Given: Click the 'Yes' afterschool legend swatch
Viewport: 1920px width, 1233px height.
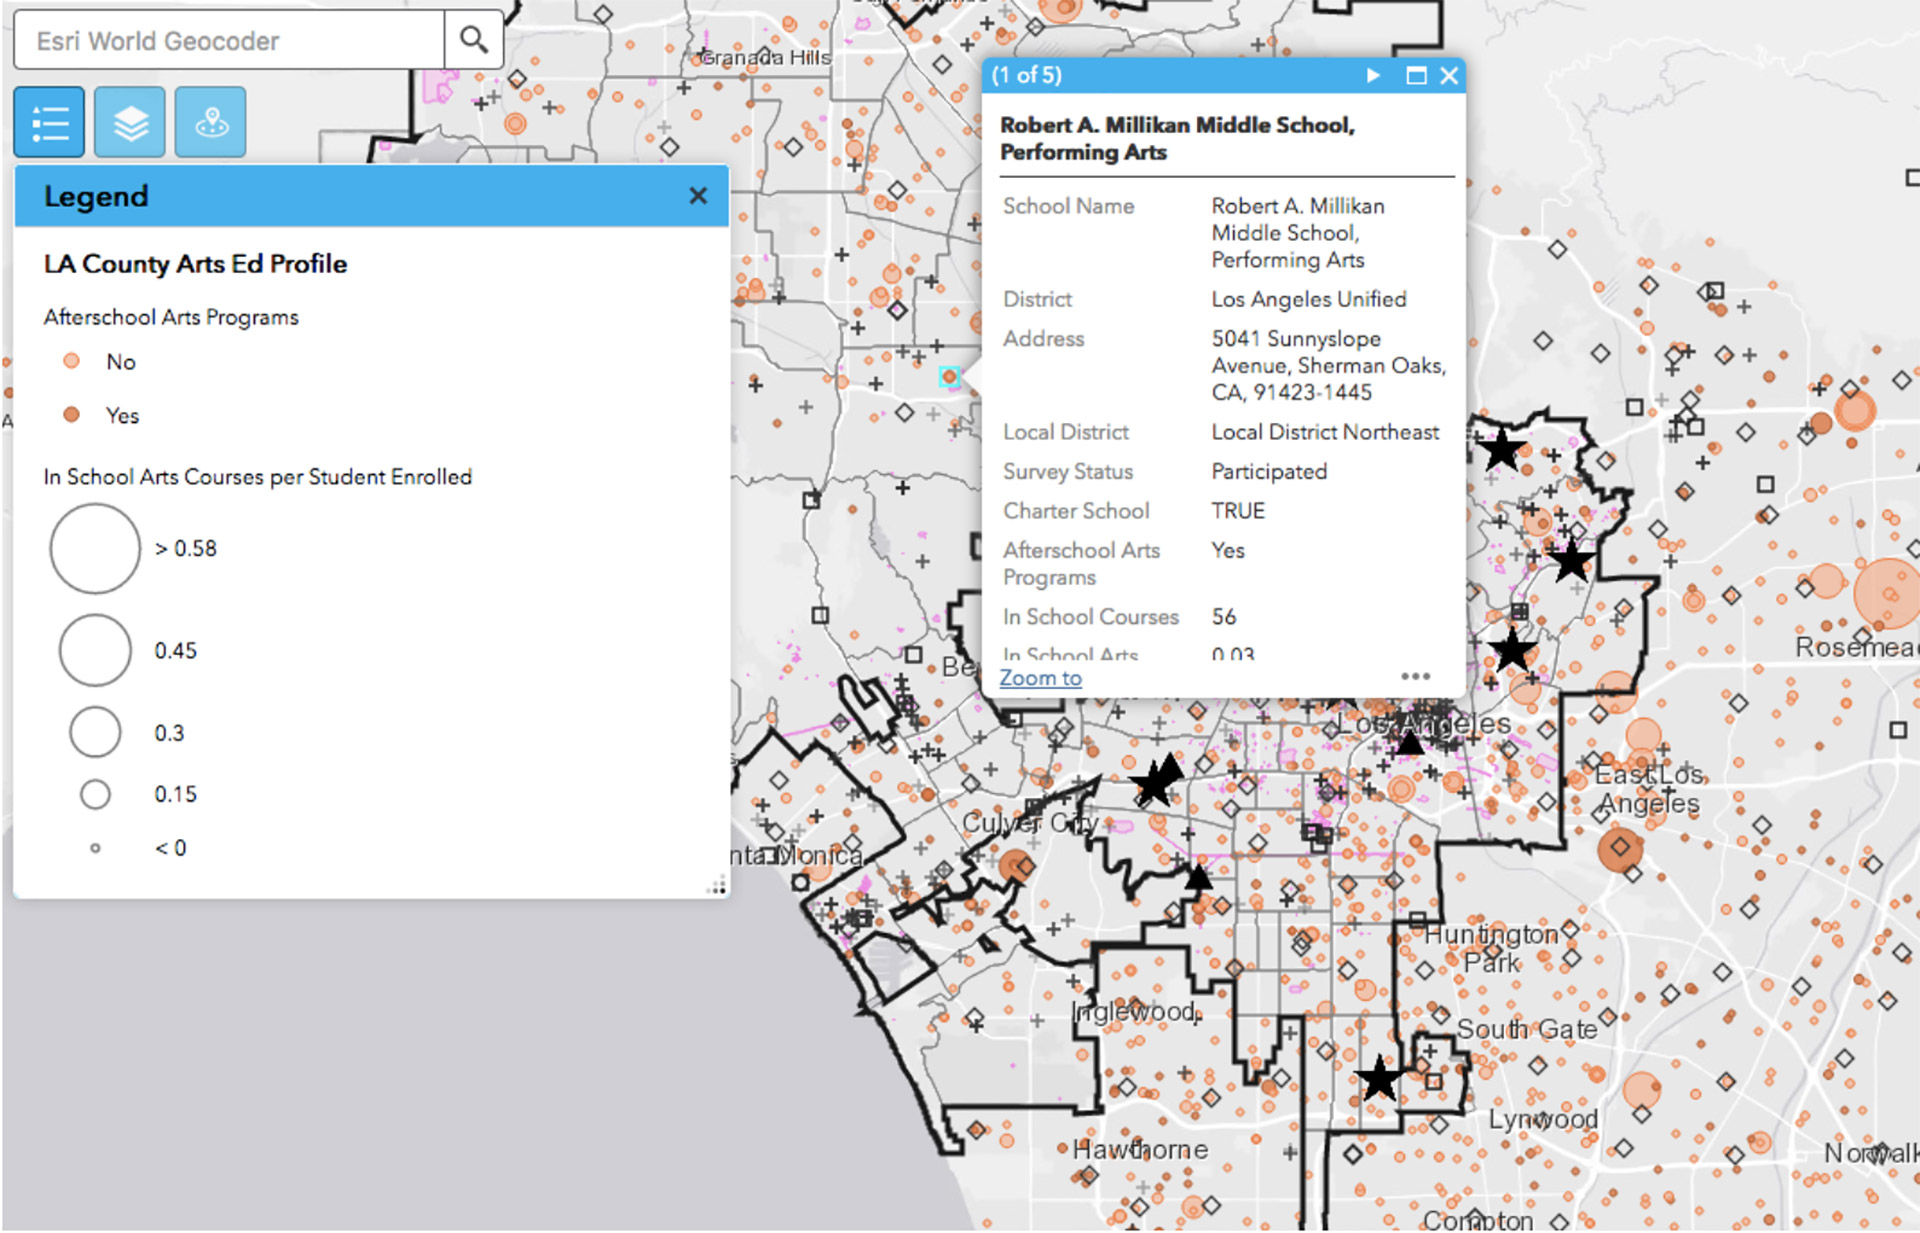Looking at the screenshot, I should coord(71,414).
